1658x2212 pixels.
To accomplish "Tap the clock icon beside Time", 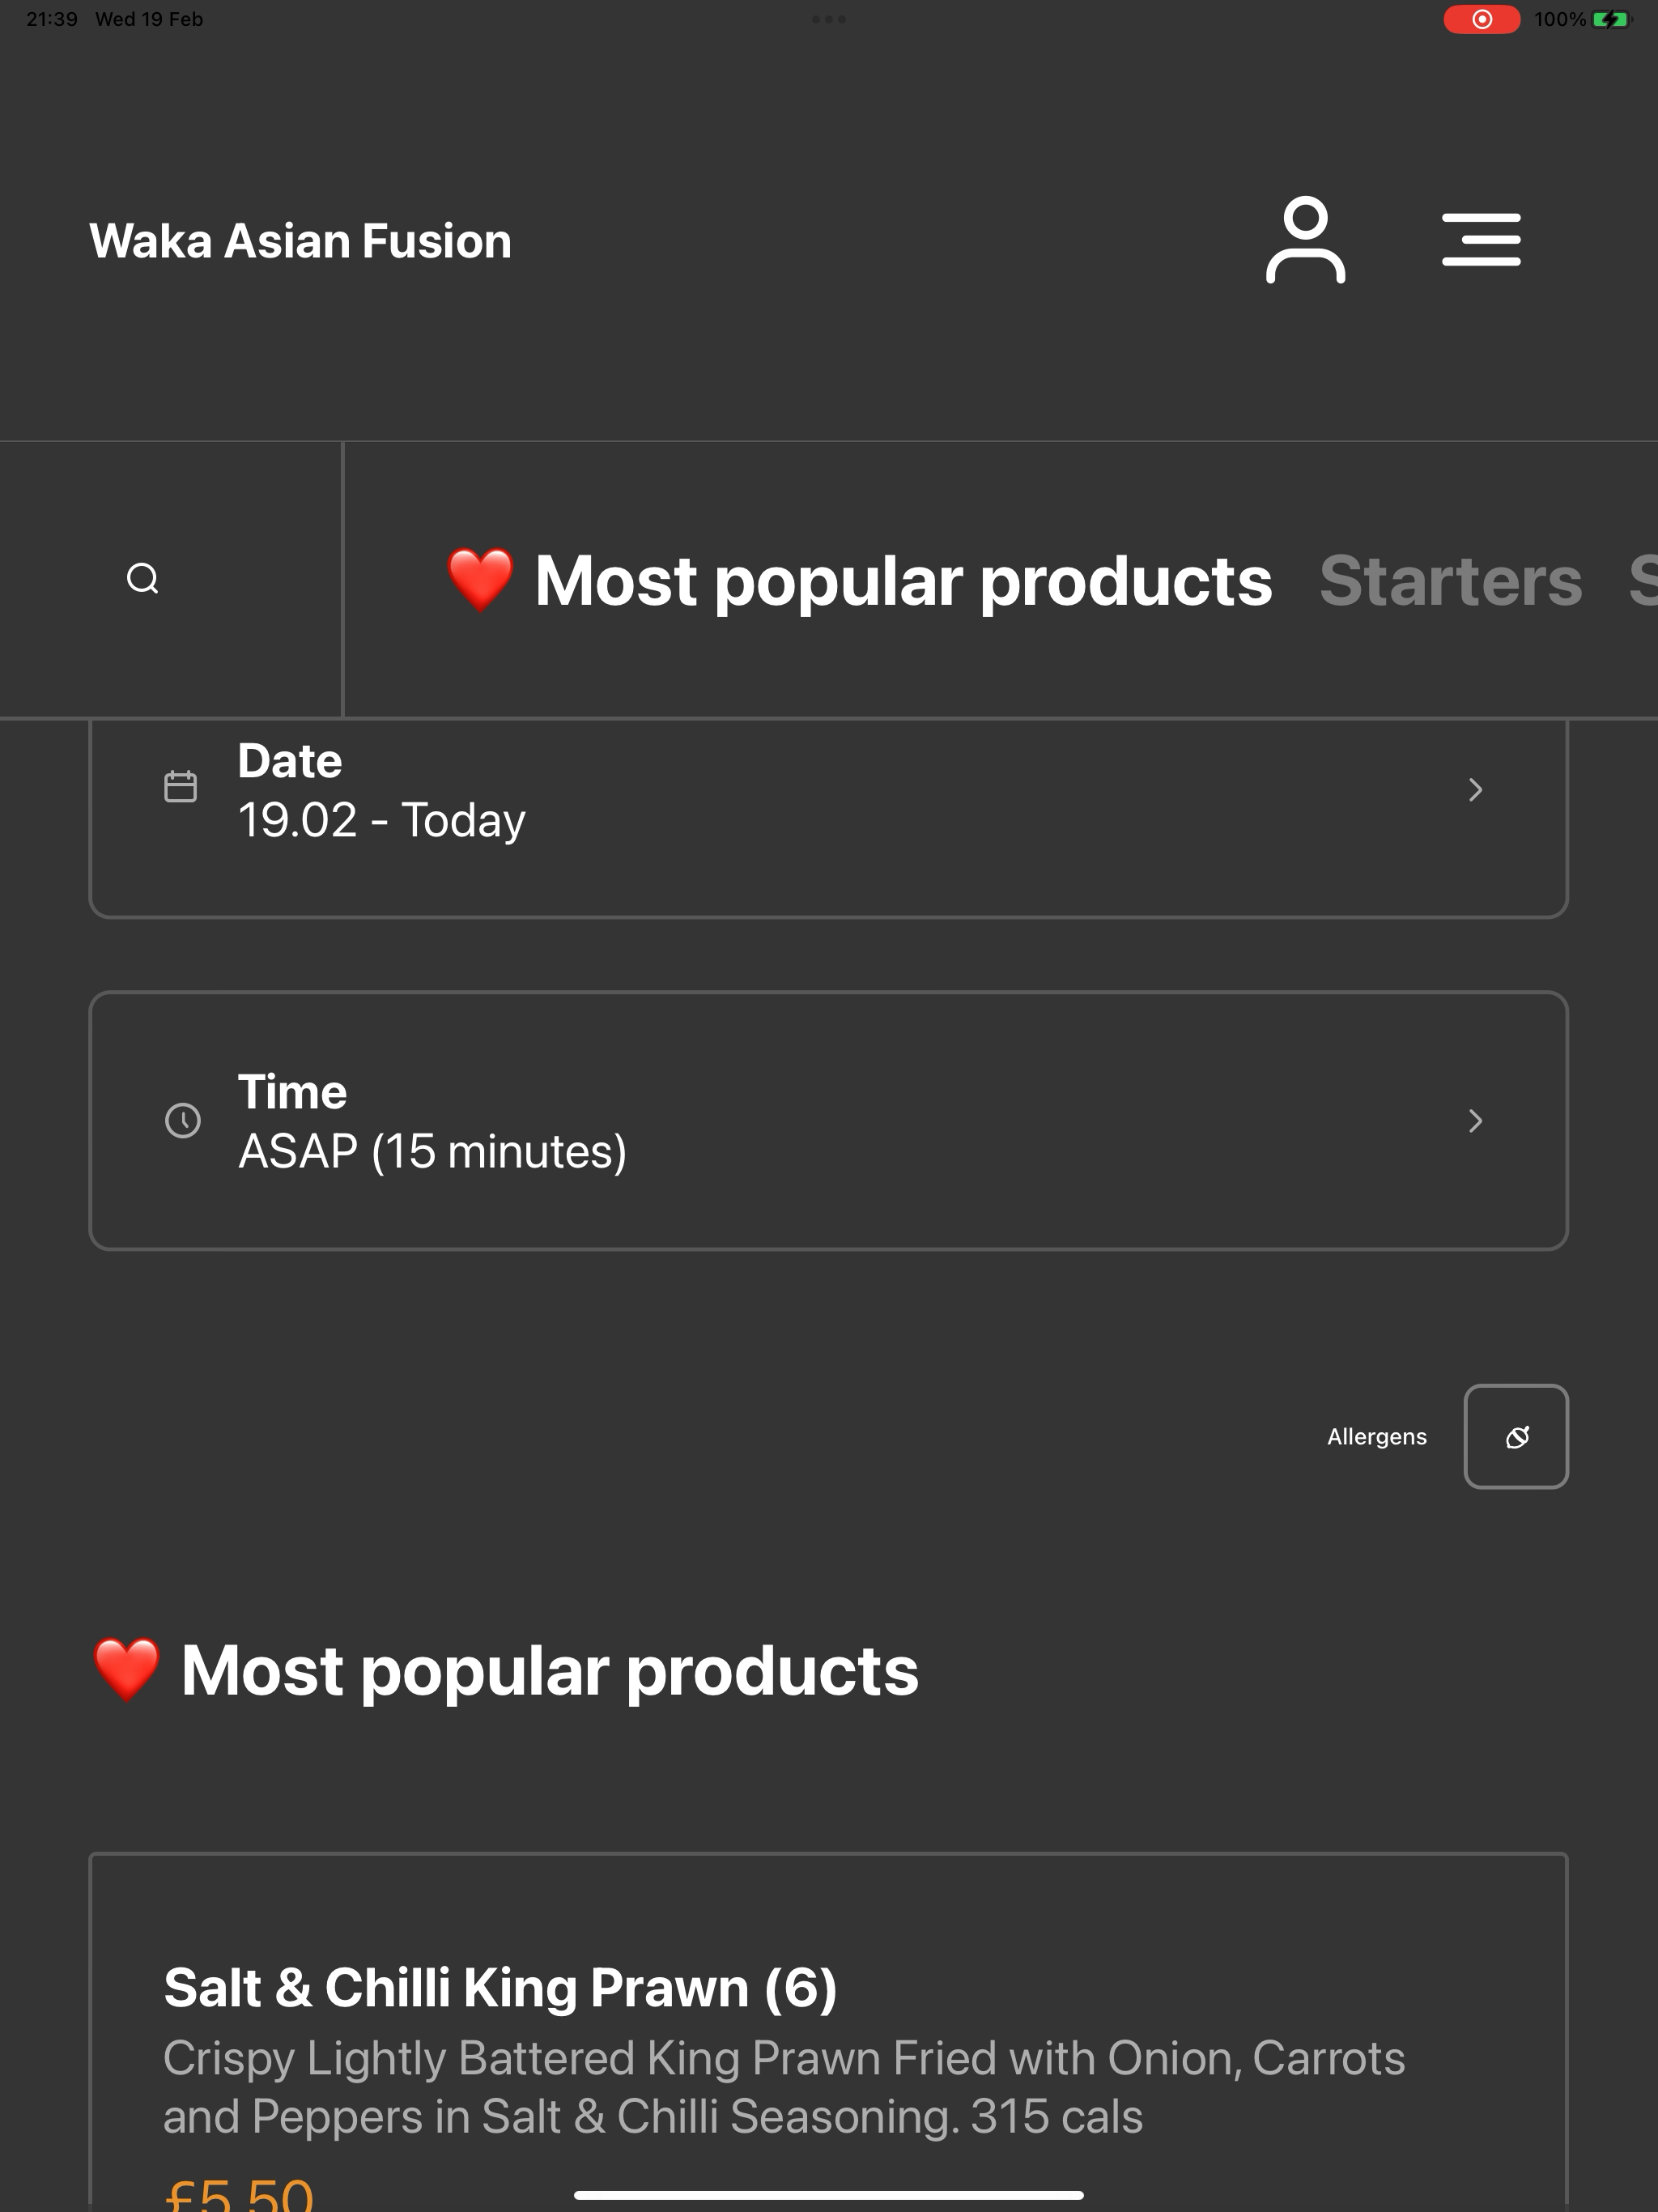I will tap(183, 1120).
